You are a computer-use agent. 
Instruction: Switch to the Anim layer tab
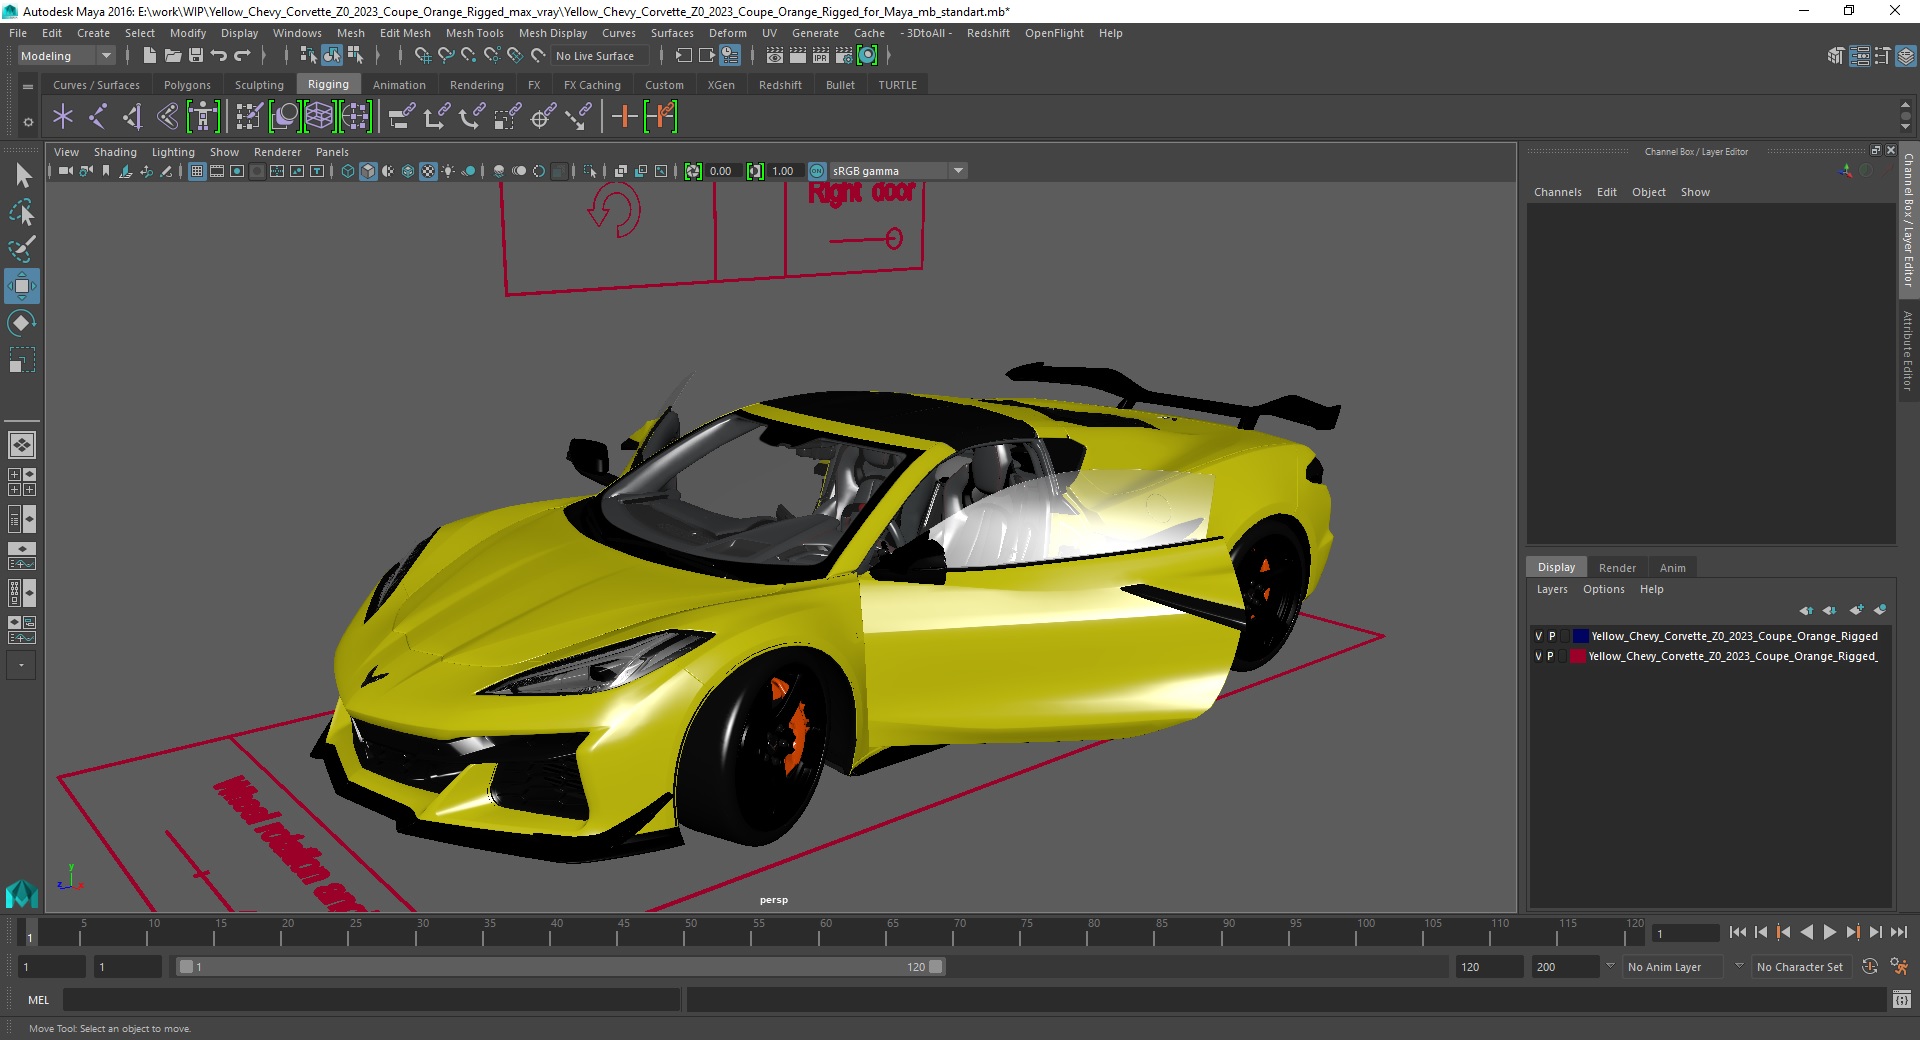point(1673,567)
